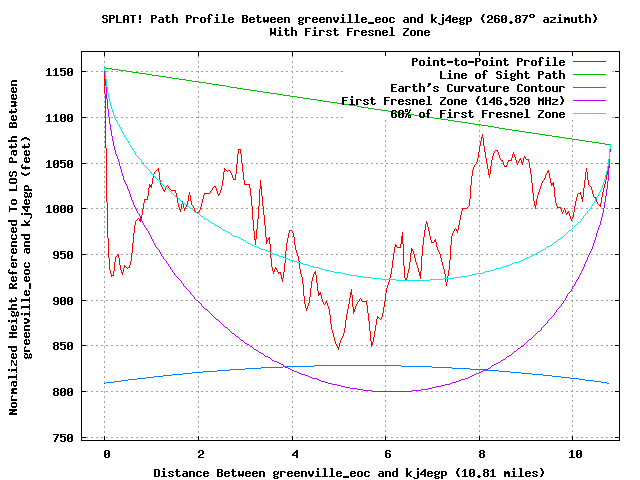The height and width of the screenshot is (480, 640).
Task: Click the red legend line sample for Point-to-Point Profile
Action: (x=589, y=62)
